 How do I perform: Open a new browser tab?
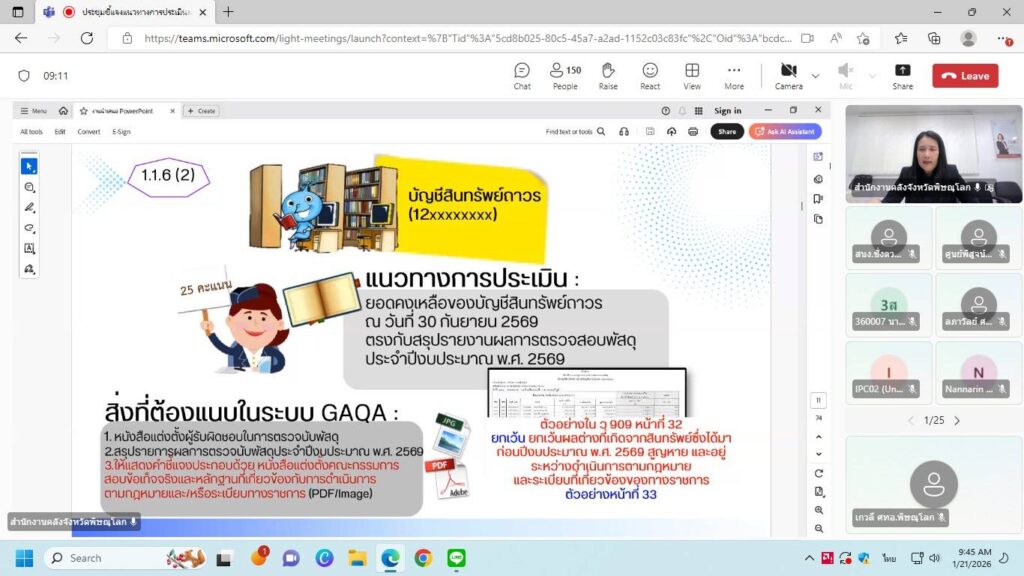pos(228,12)
